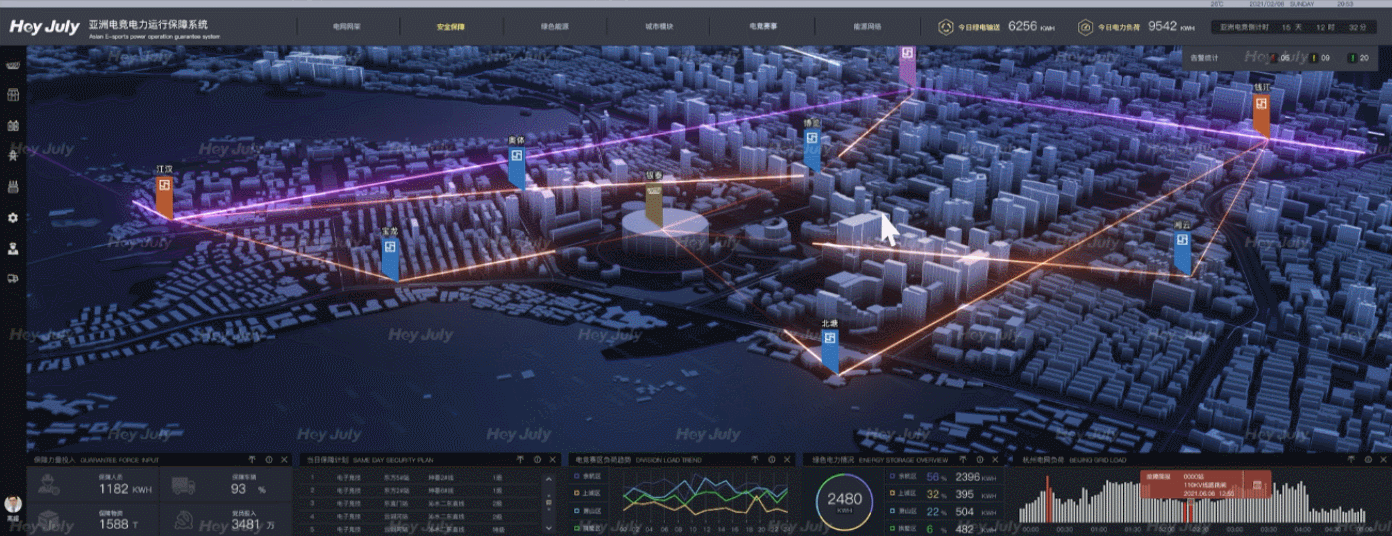Show info for Energy Storage Overview panel

[981, 459]
